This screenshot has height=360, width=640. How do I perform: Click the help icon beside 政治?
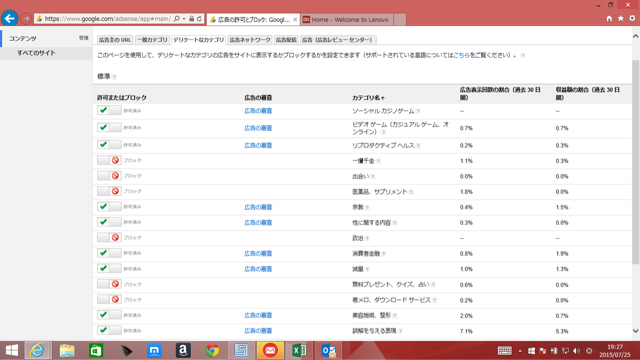(367, 238)
